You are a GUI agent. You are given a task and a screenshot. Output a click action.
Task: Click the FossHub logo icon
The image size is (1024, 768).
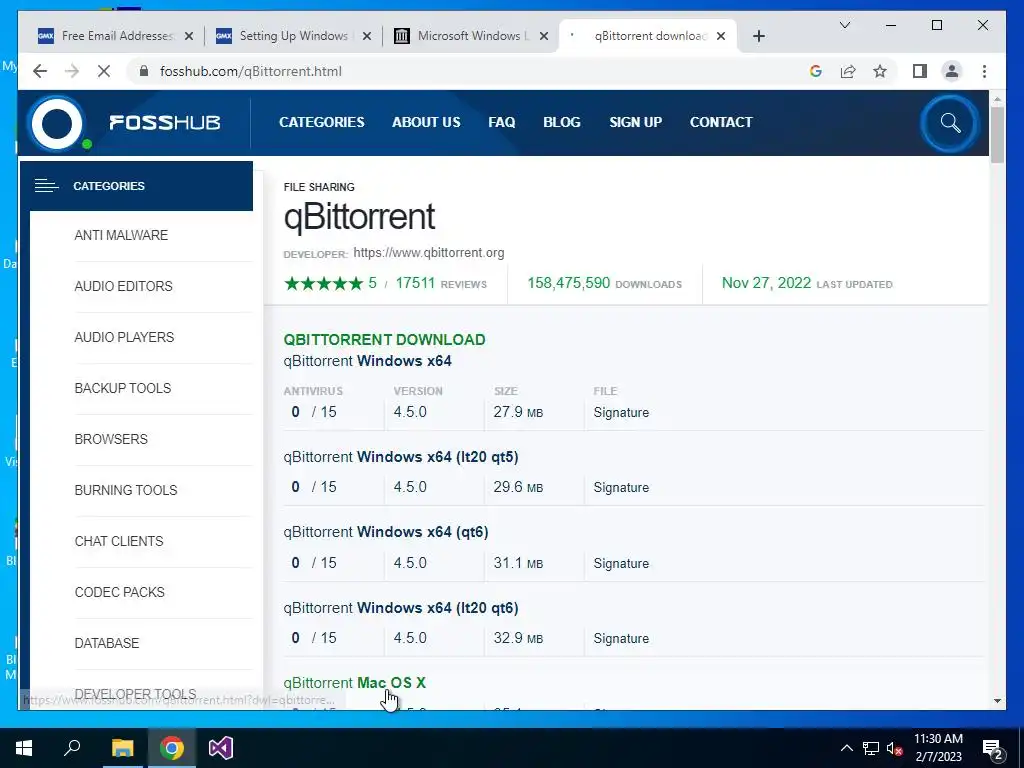pos(57,123)
